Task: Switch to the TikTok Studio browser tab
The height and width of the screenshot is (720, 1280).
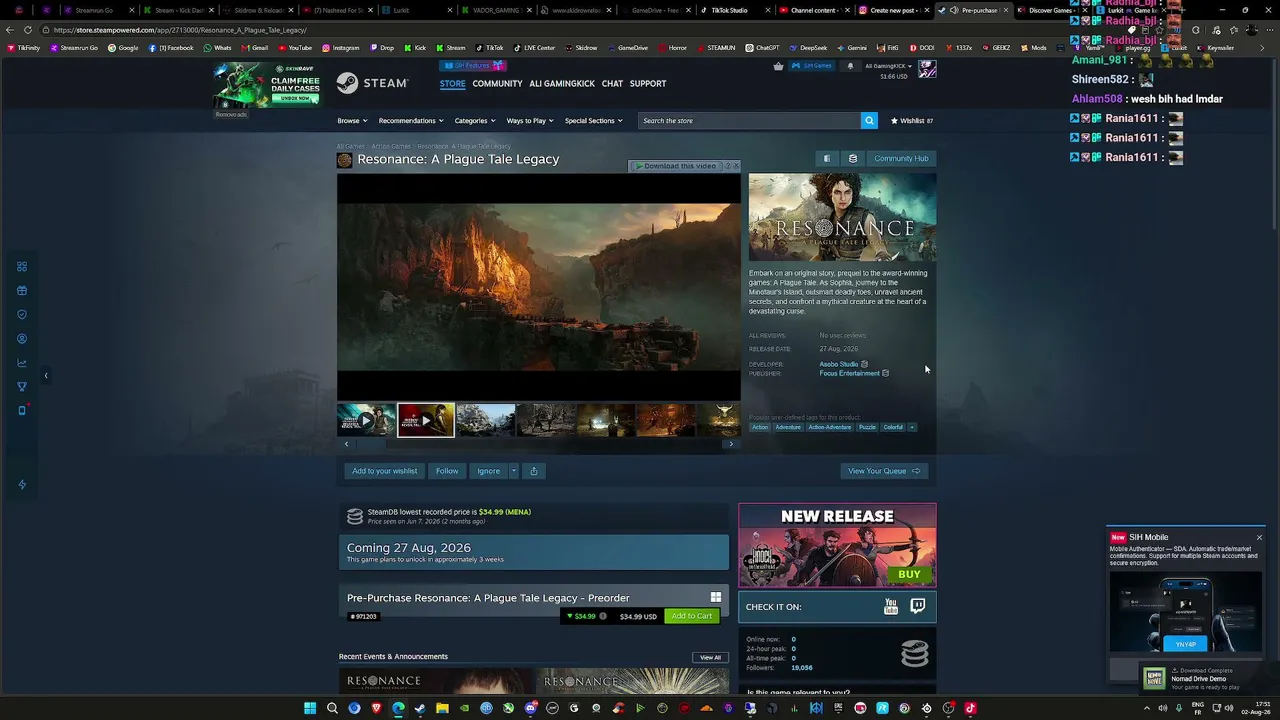Action: tap(729, 10)
